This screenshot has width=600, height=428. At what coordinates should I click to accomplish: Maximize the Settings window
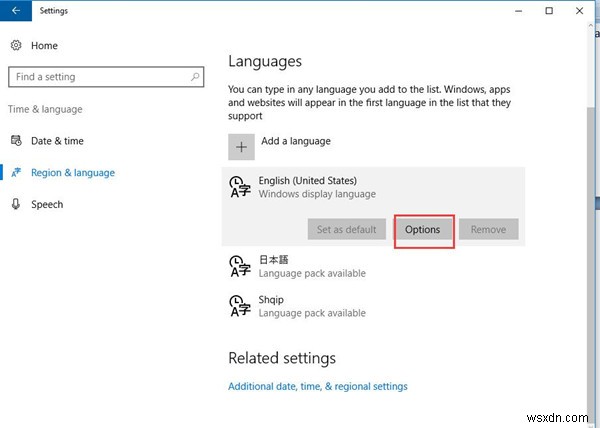549,11
